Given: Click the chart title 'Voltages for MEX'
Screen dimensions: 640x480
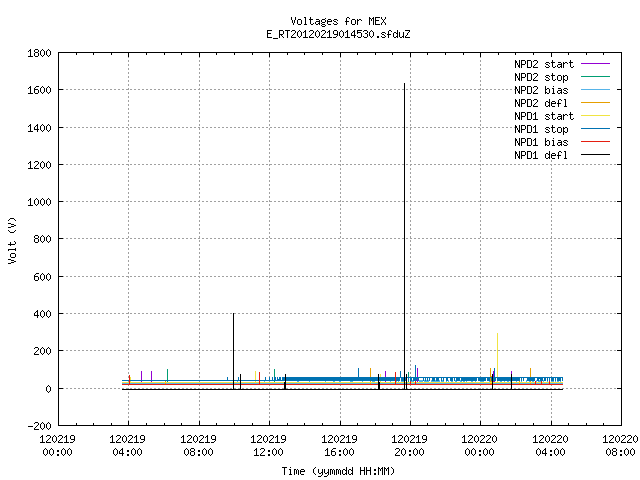Looking at the screenshot, I should coord(338,21).
